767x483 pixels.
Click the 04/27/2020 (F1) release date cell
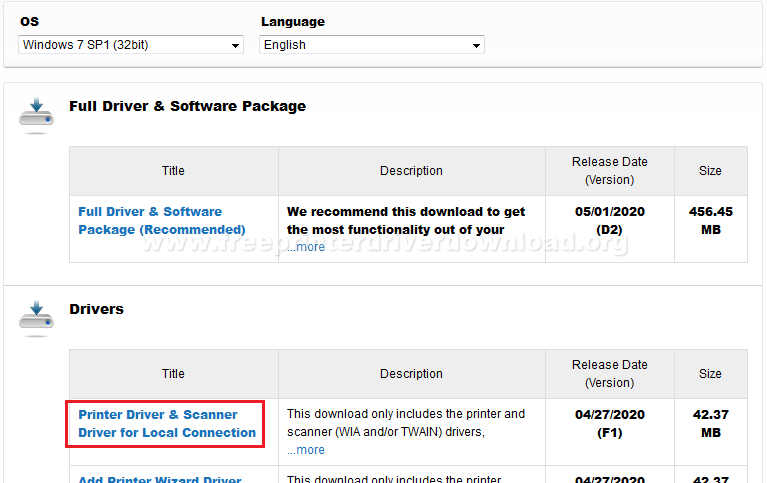[x=609, y=423]
